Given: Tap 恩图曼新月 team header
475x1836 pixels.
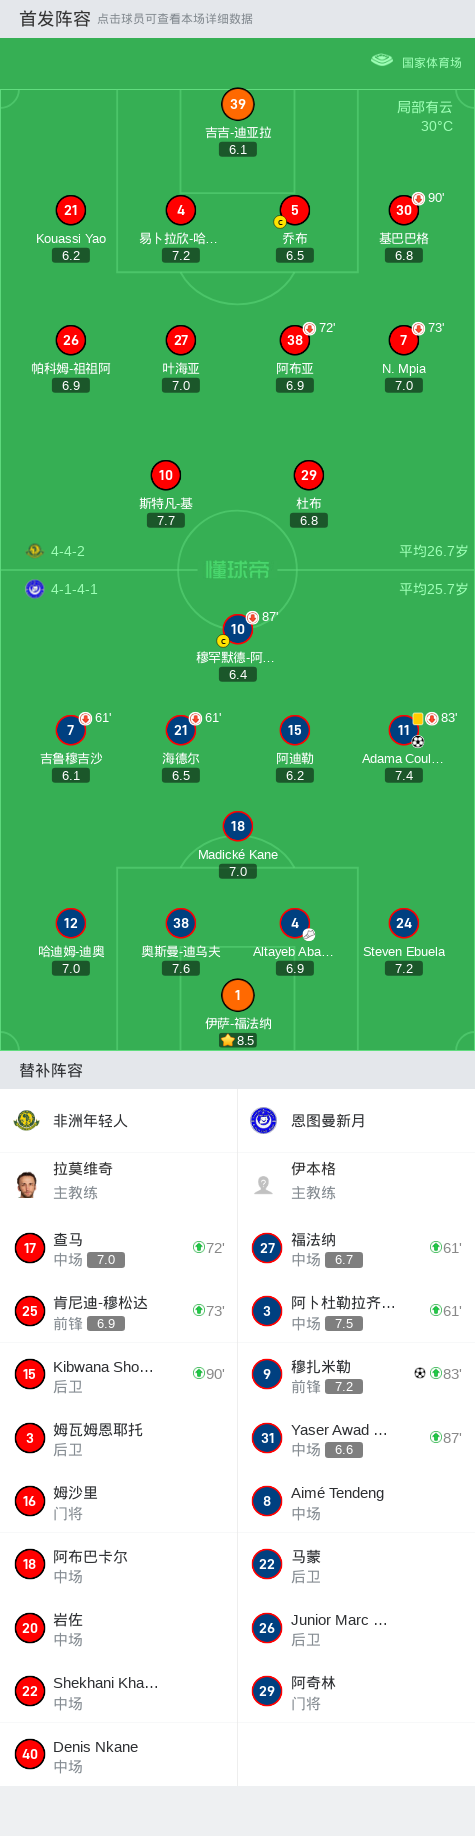Looking at the screenshot, I should 356,1121.
